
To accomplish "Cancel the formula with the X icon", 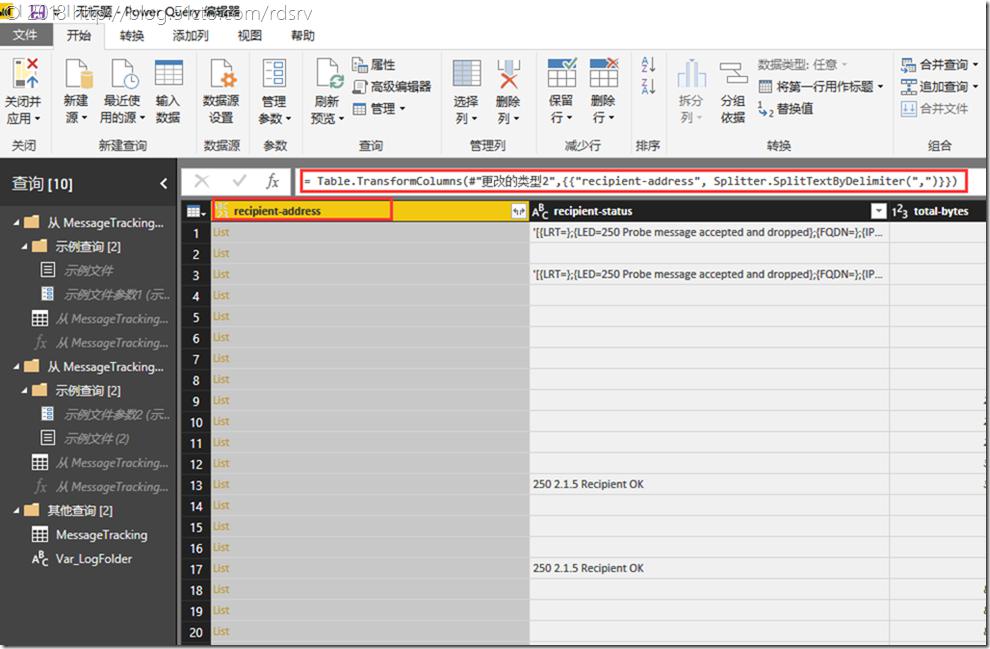I will (x=201, y=181).
